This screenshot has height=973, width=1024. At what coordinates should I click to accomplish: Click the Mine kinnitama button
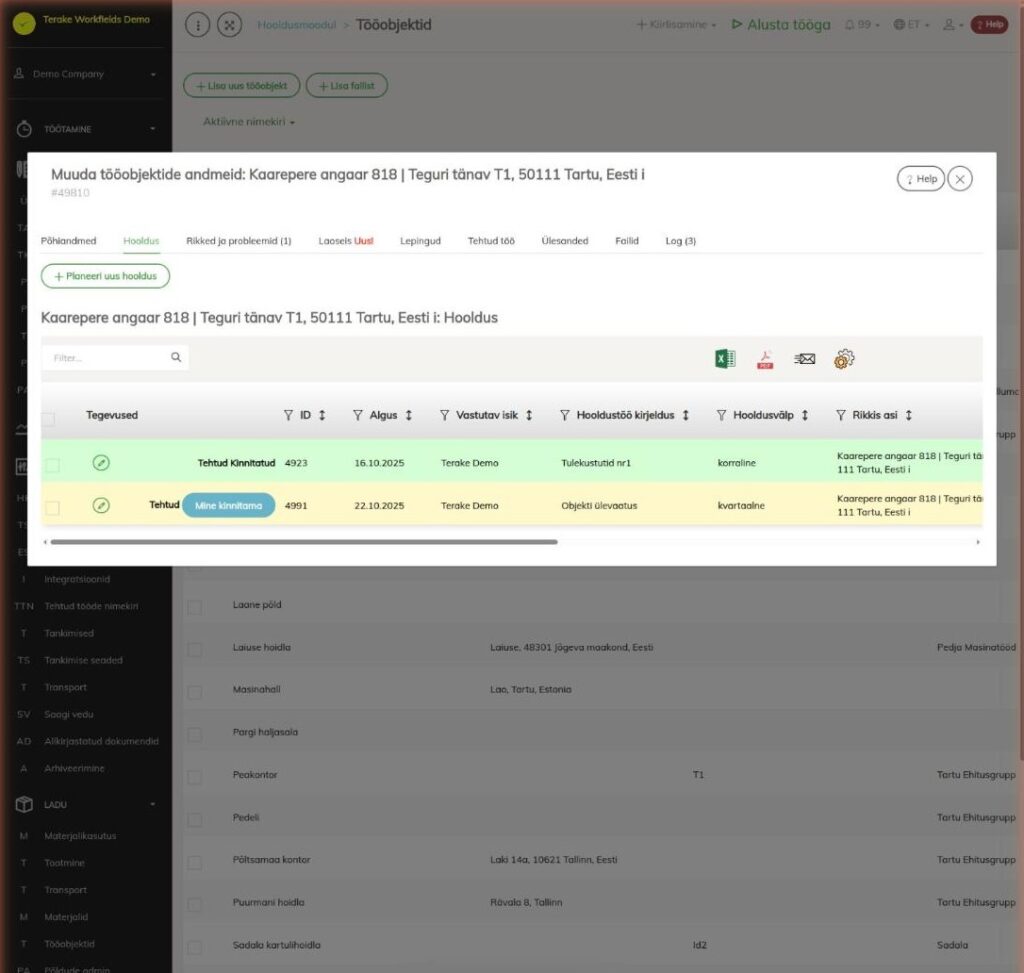click(229, 505)
